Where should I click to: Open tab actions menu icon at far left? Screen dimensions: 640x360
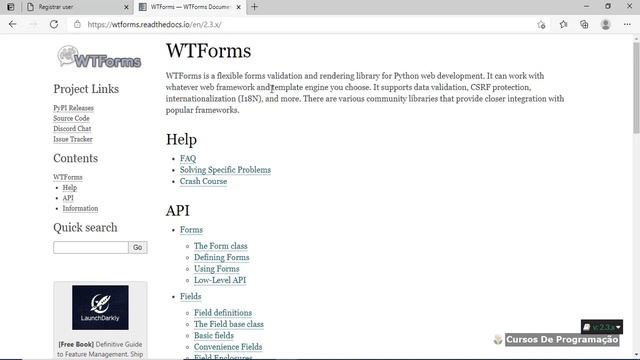[11, 7]
